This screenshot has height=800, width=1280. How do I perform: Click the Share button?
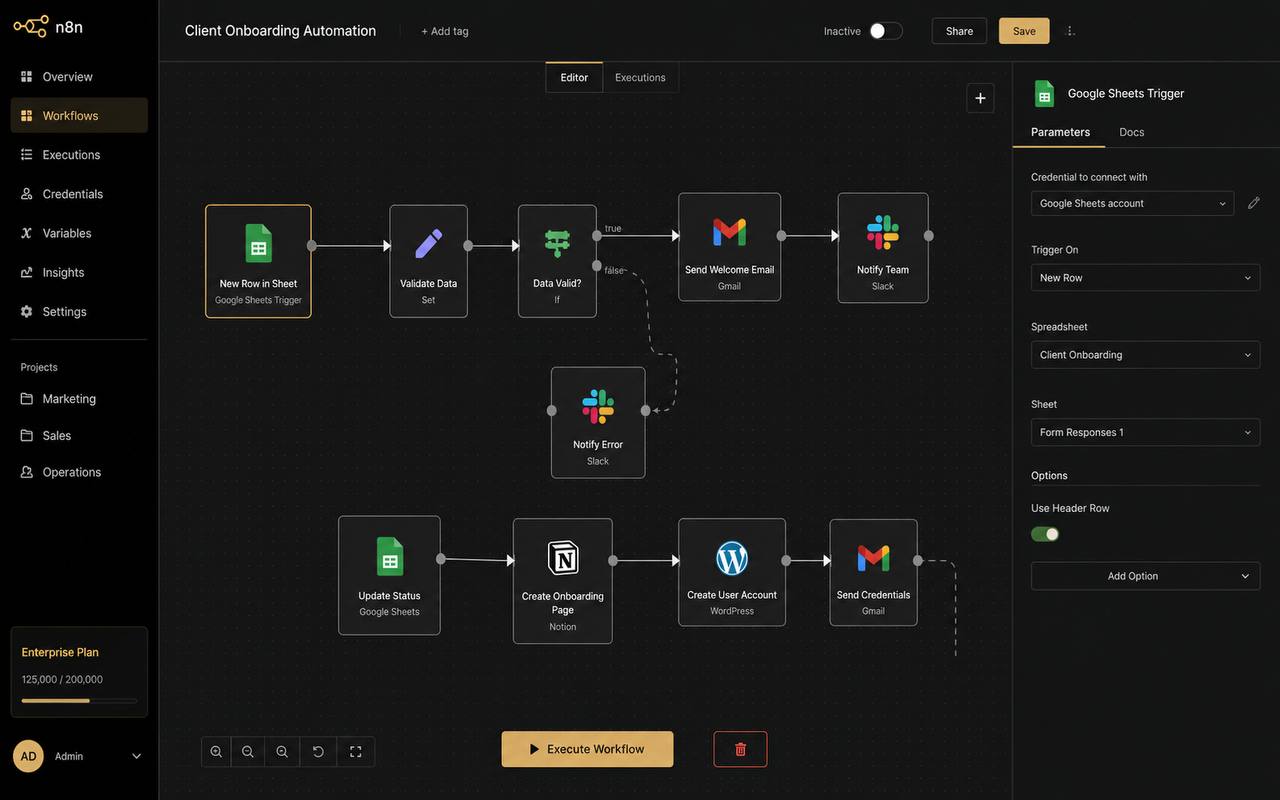click(x=959, y=31)
